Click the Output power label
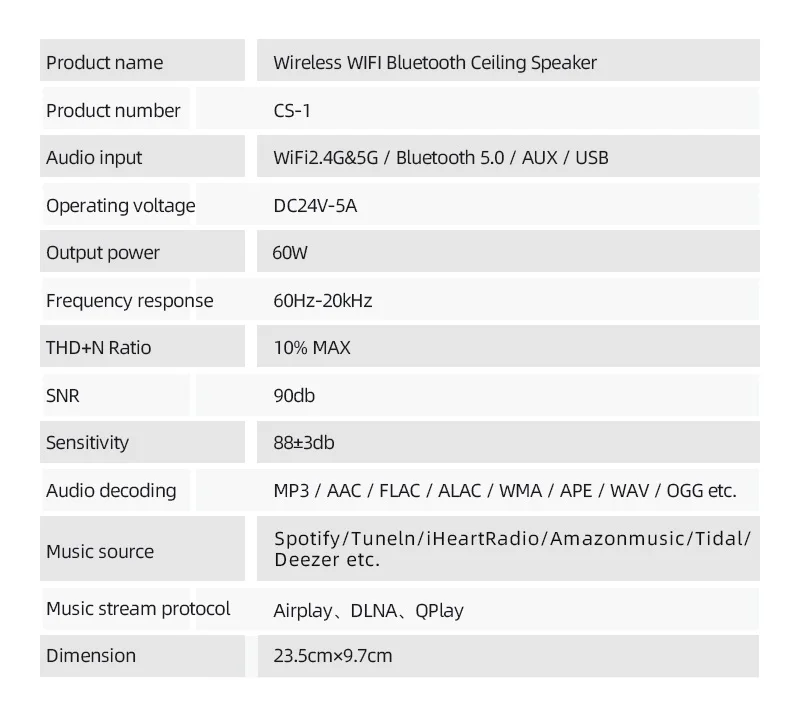Screen dimensions: 800x717 click(102, 252)
